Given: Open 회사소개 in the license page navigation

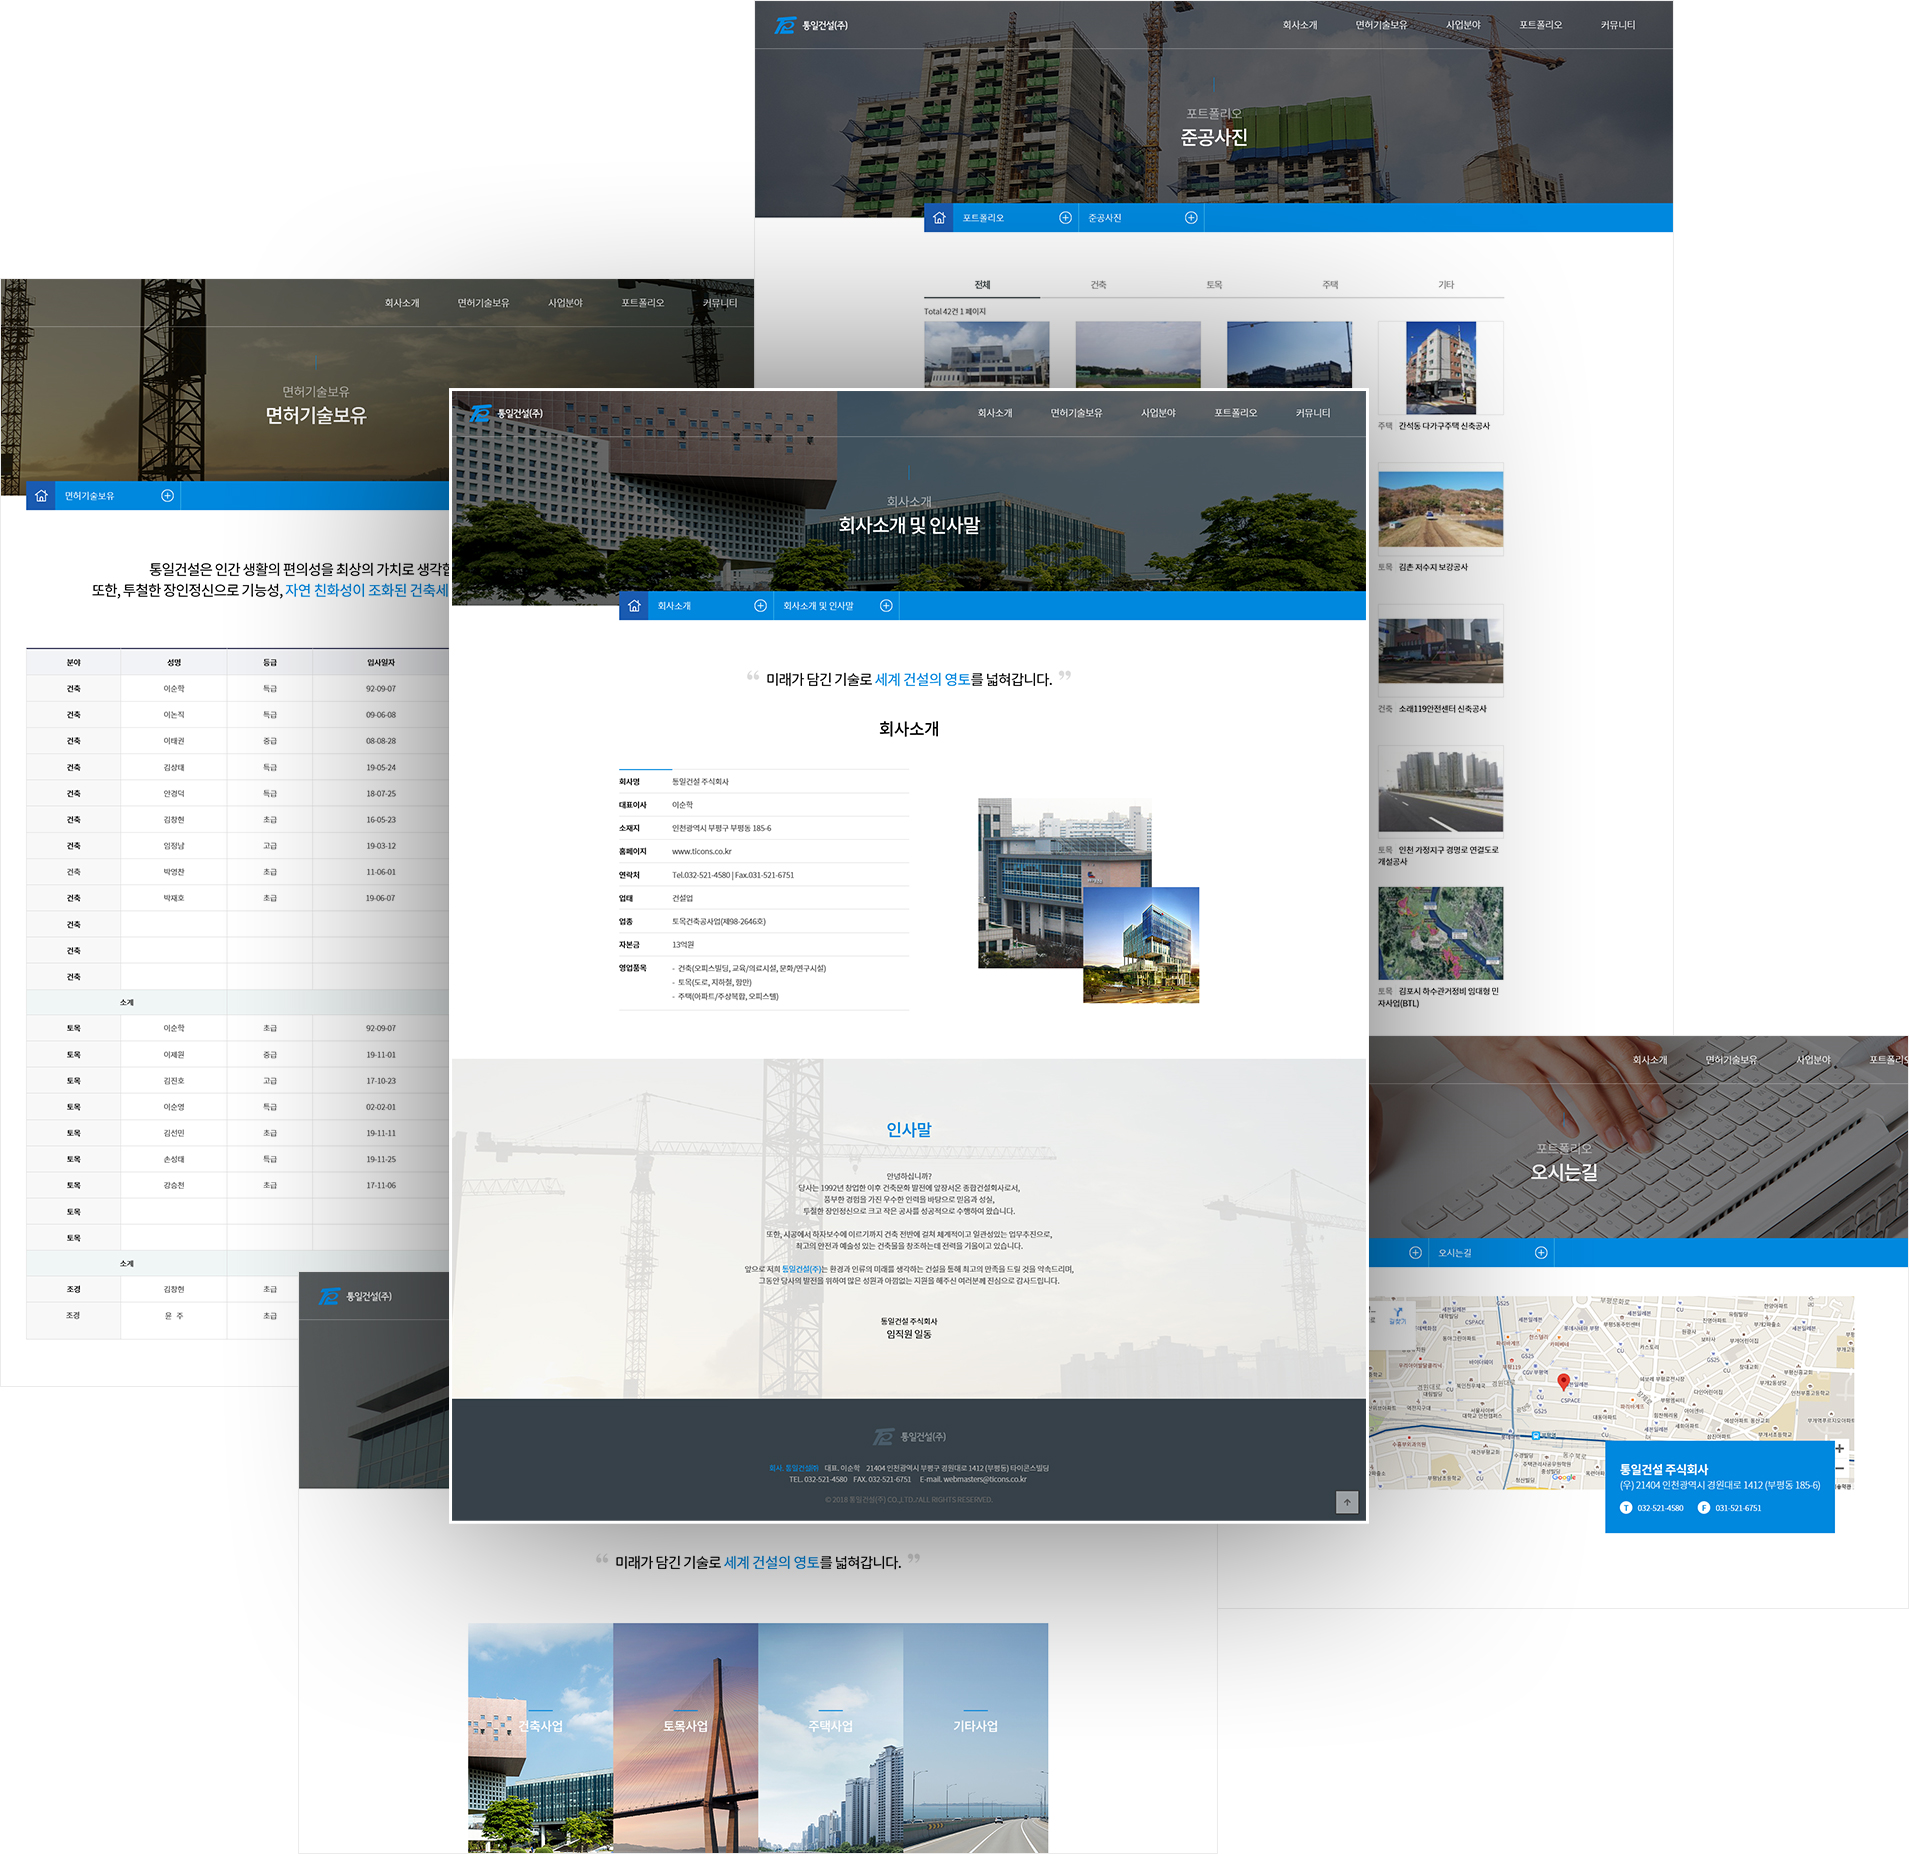Looking at the screenshot, I should click(402, 303).
